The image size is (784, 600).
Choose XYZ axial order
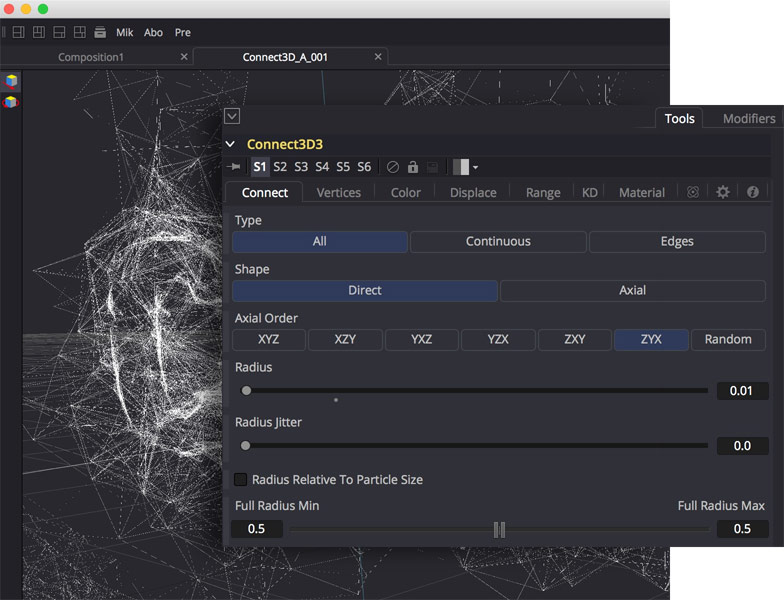269,340
